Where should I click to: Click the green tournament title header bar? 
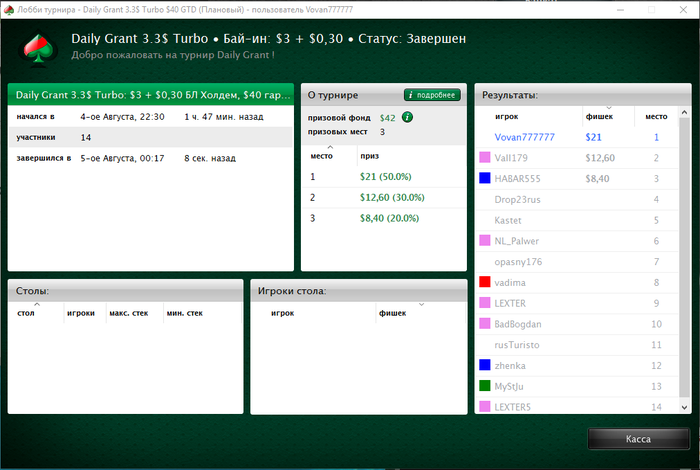[151, 94]
